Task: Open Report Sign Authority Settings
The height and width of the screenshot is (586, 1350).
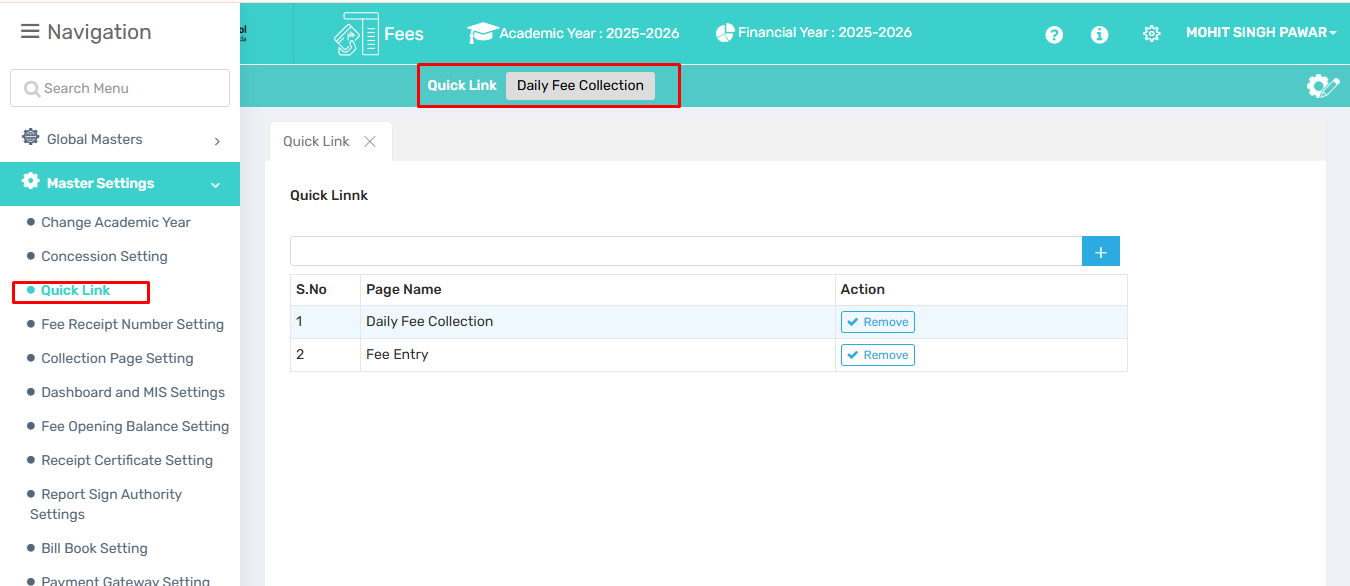Action: coord(106,504)
